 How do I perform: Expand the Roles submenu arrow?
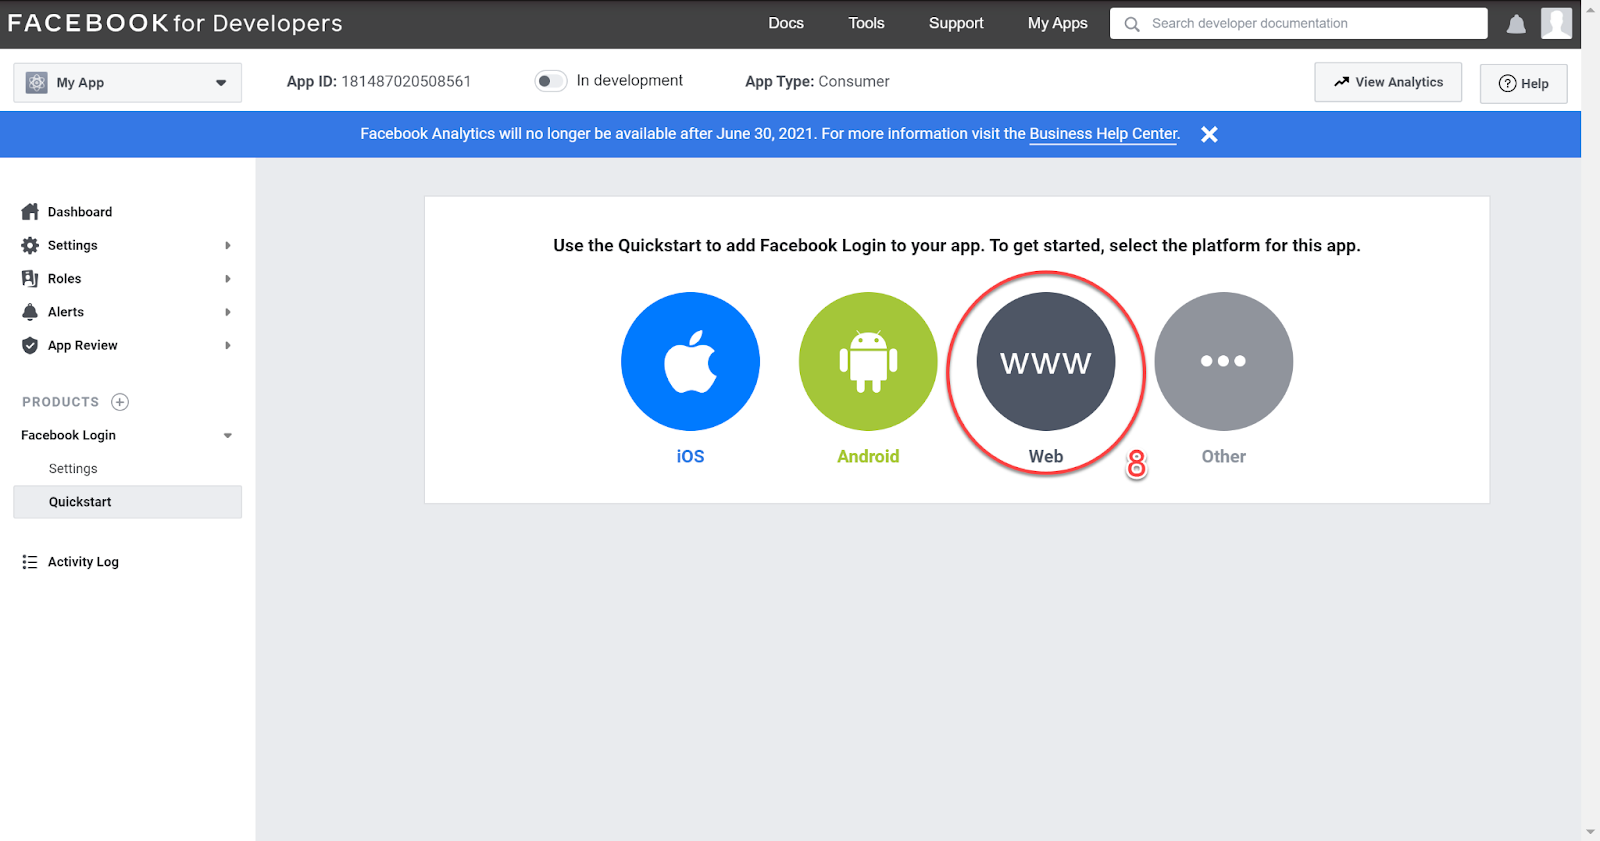(x=228, y=279)
